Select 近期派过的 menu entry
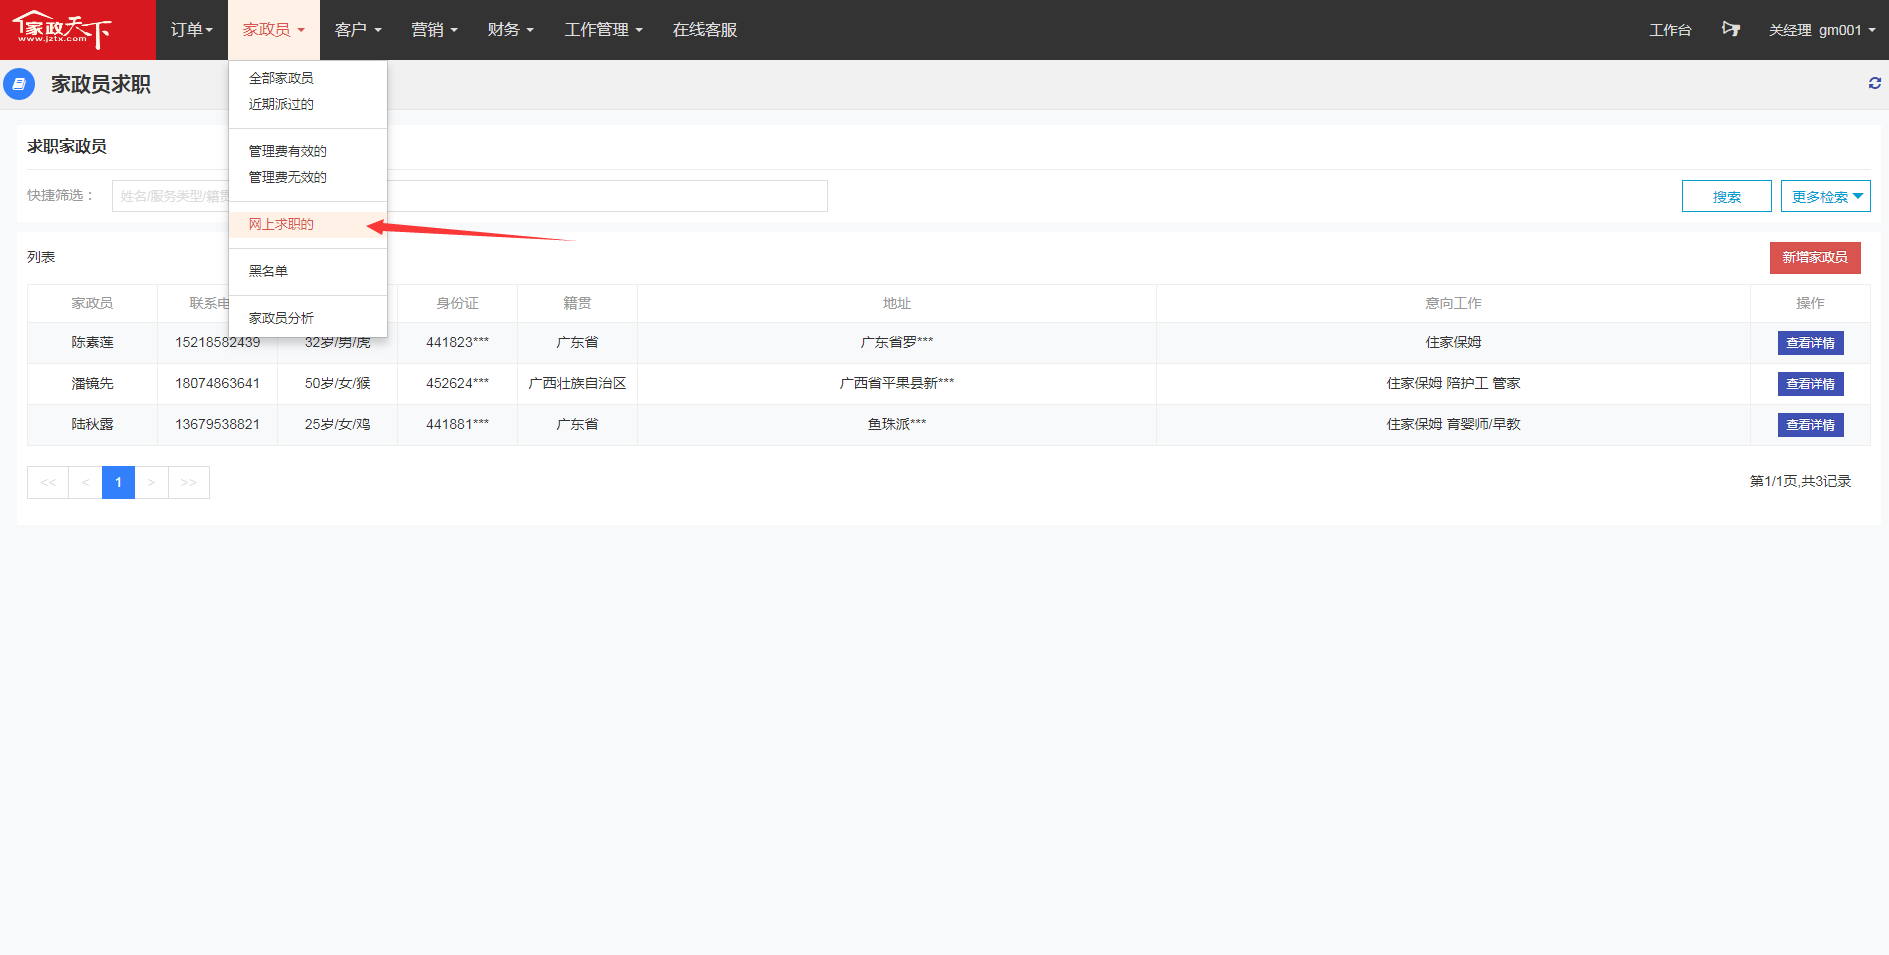Viewport: 1889px width, 955px height. (x=281, y=104)
